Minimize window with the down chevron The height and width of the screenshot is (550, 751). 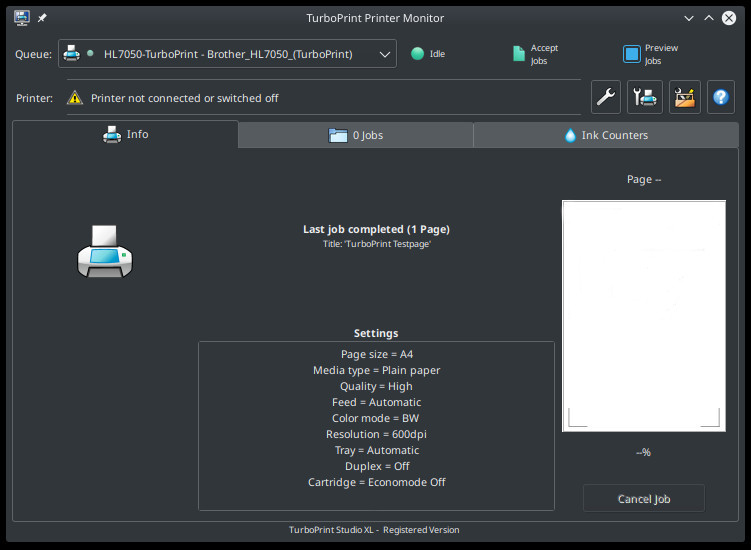(689, 18)
